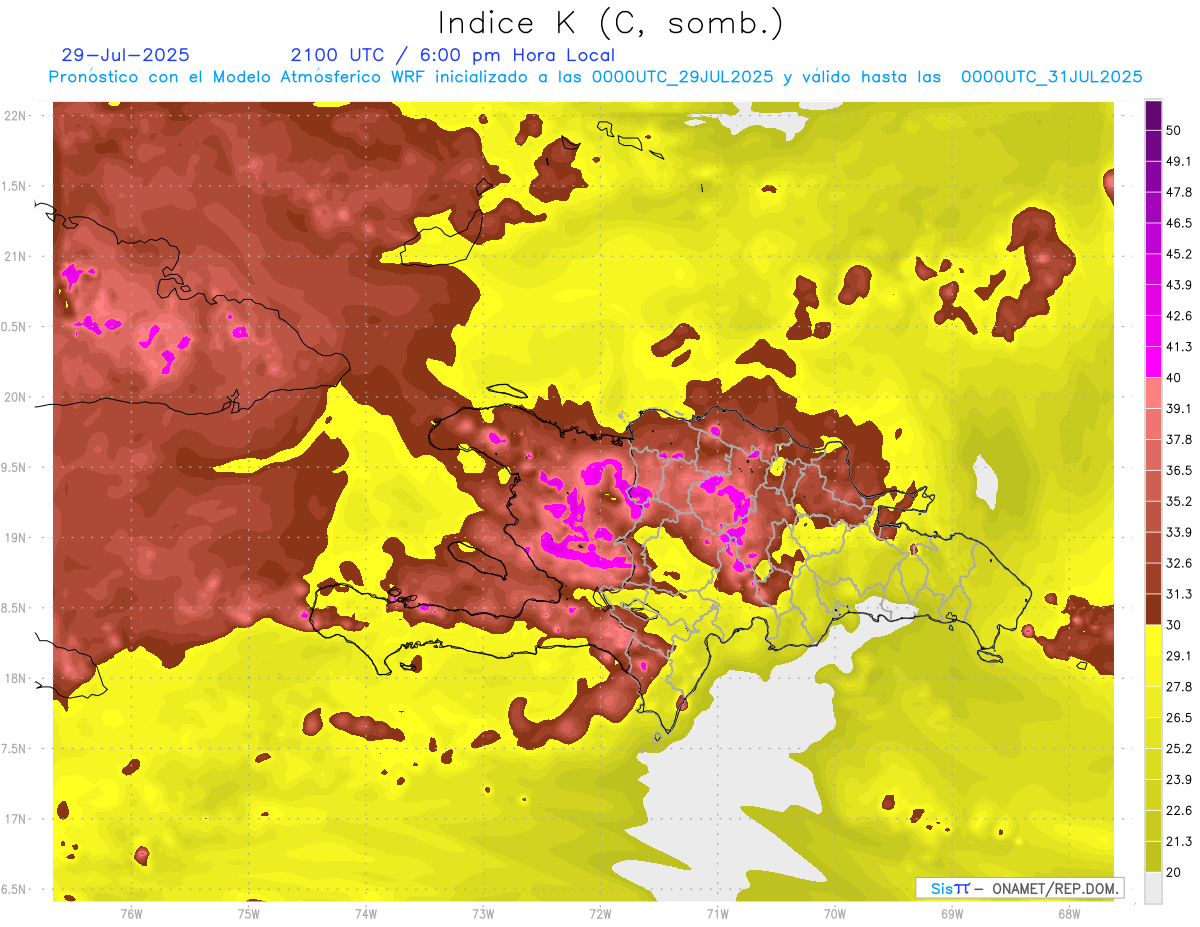Click legend value '26.5'

coord(1179,717)
